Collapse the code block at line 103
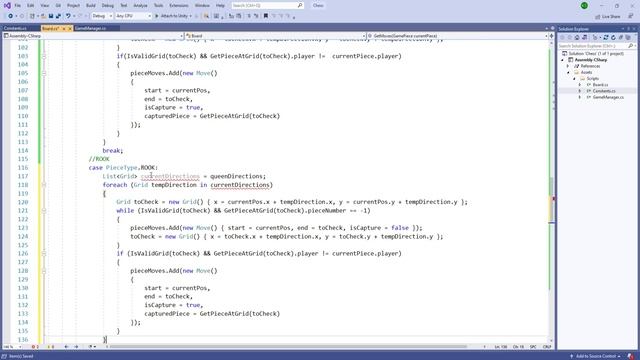The width and height of the screenshot is (640, 360). tap(44, 56)
